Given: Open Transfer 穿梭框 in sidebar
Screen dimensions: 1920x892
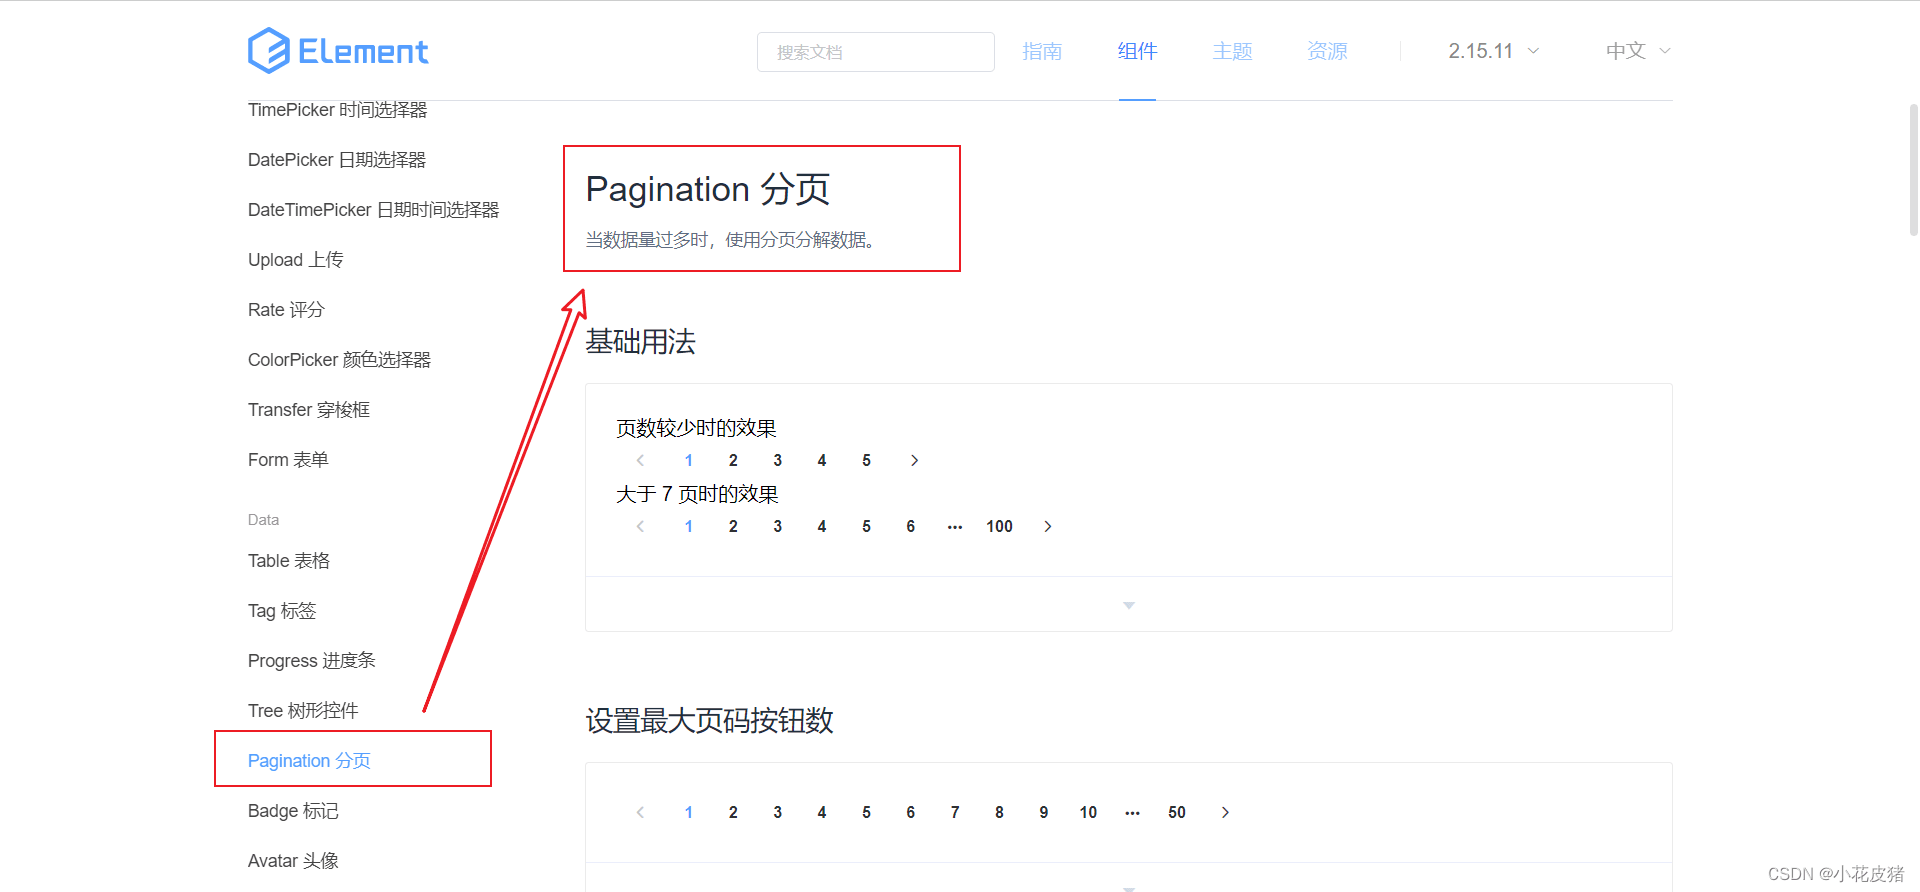Looking at the screenshot, I should click(309, 410).
